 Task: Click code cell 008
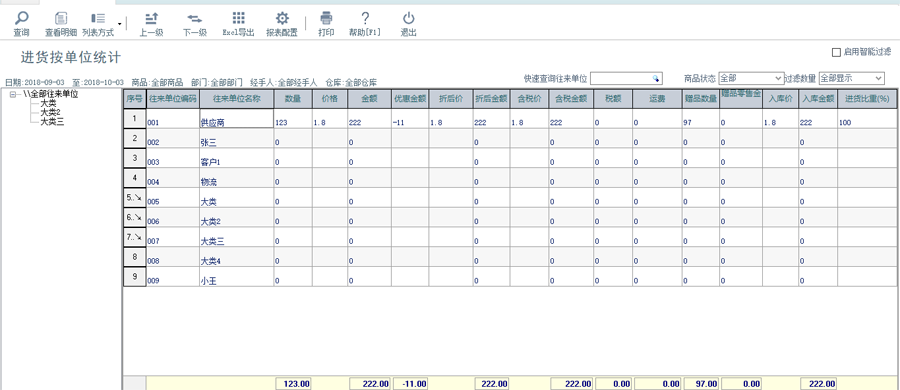point(172,256)
